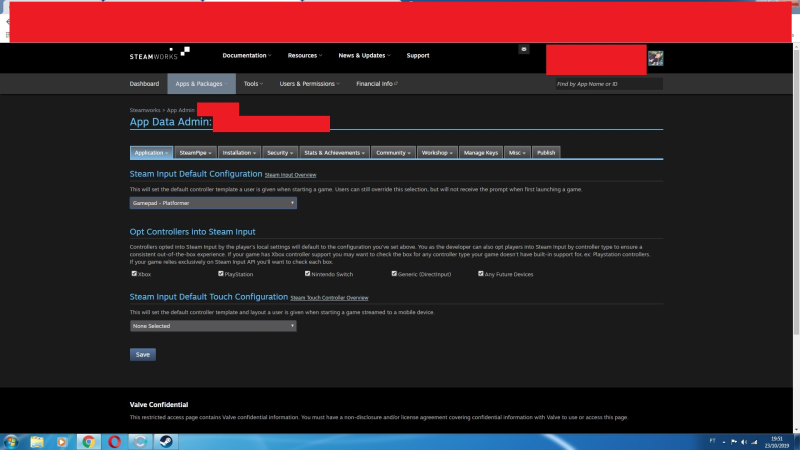Click the volume tray icon
The width and height of the screenshot is (800, 450).
(x=744, y=442)
